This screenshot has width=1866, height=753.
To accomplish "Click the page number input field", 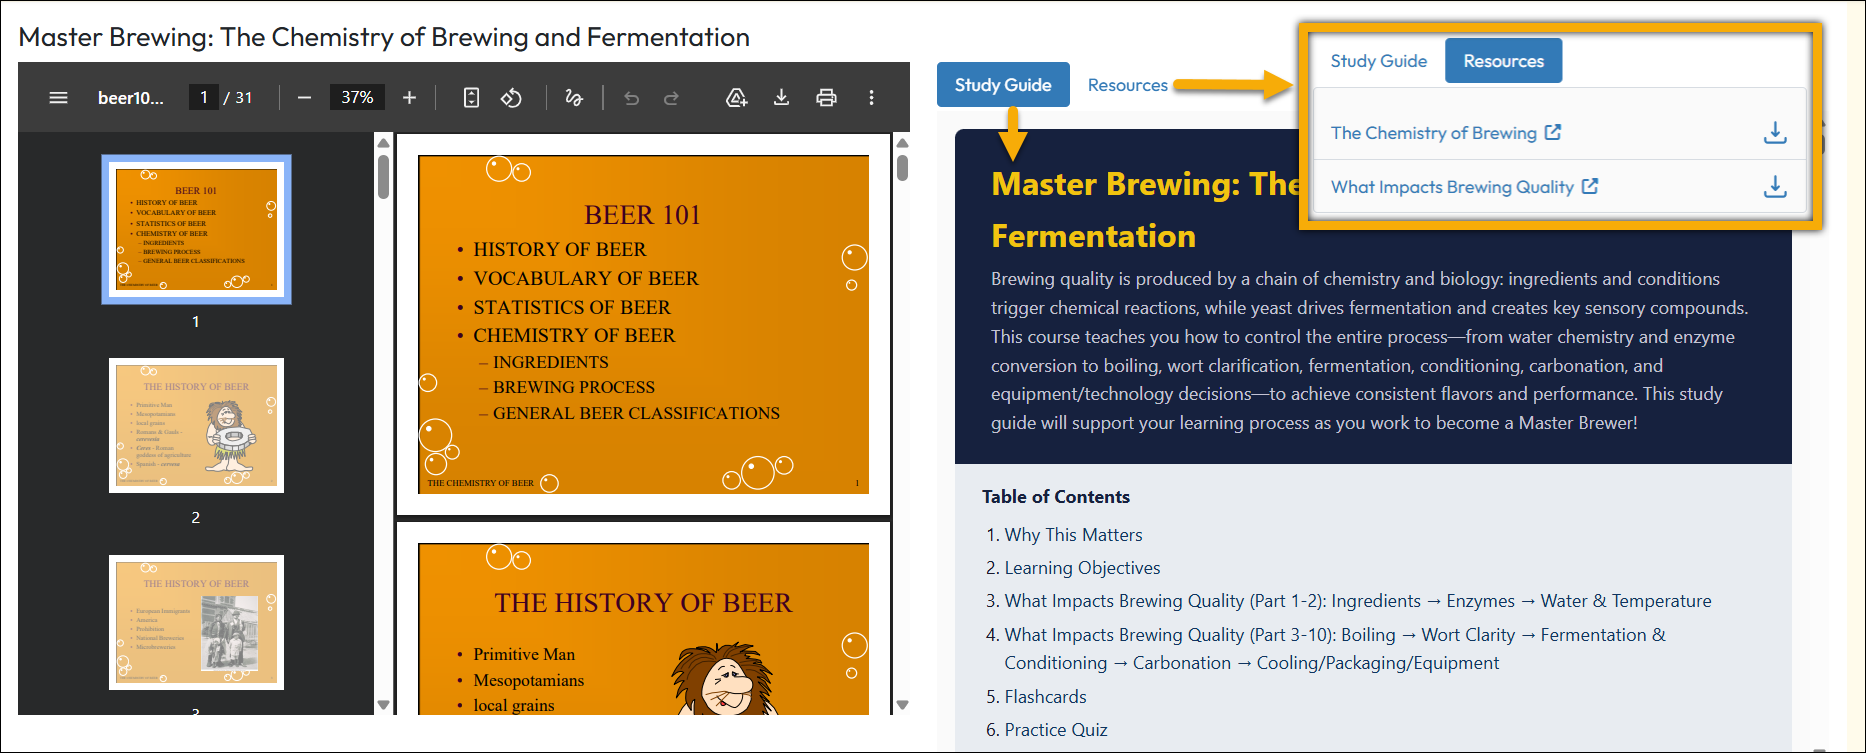I will pos(204,97).
